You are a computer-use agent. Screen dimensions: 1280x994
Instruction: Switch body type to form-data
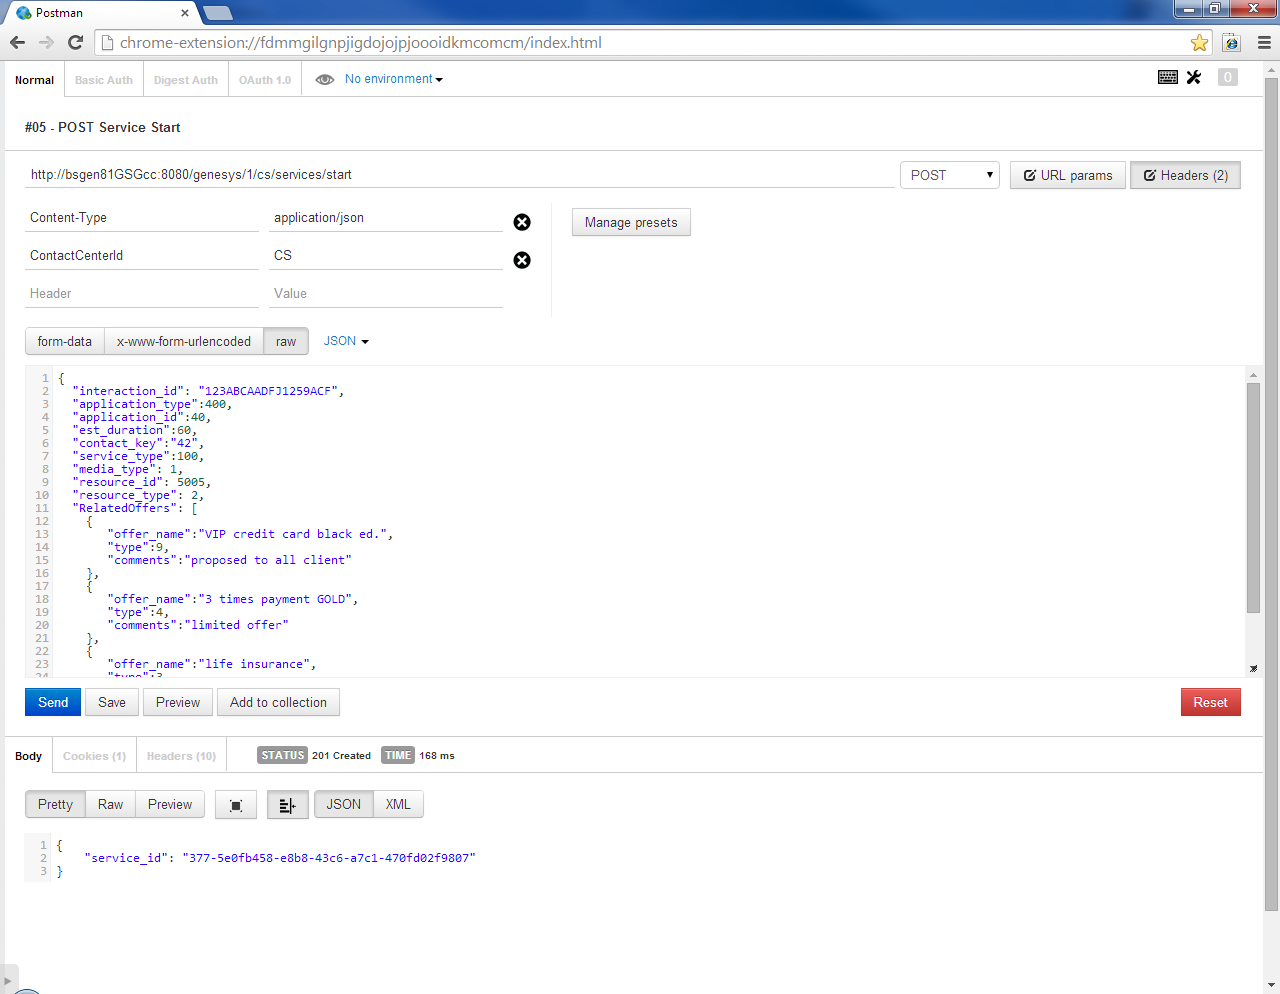[x=65, y=342]
